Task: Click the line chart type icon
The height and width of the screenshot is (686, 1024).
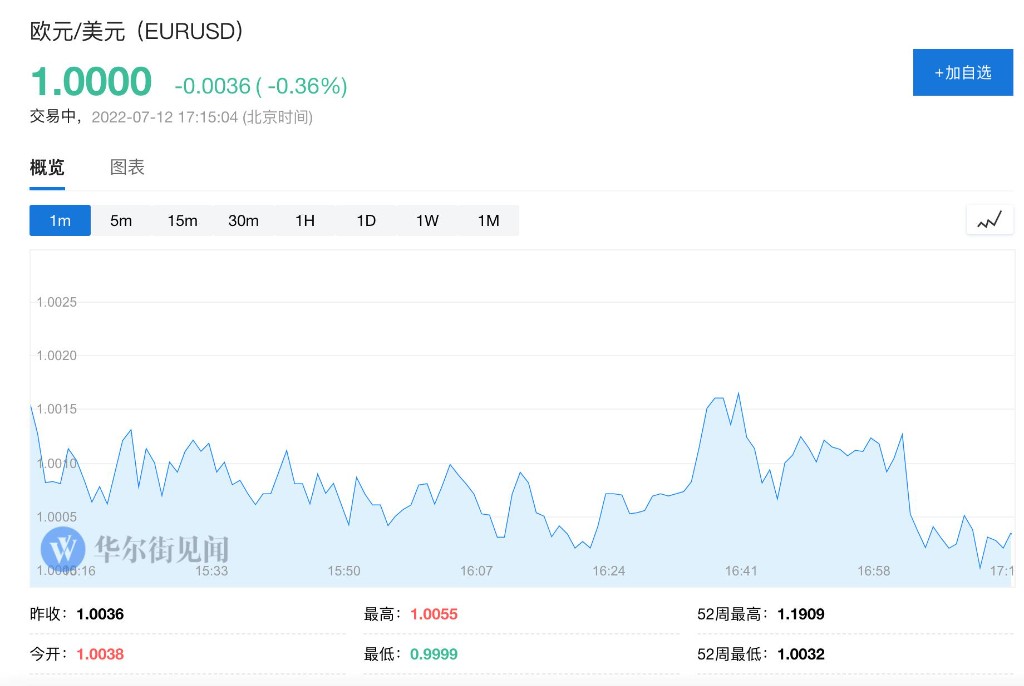Action: (989, 220)
